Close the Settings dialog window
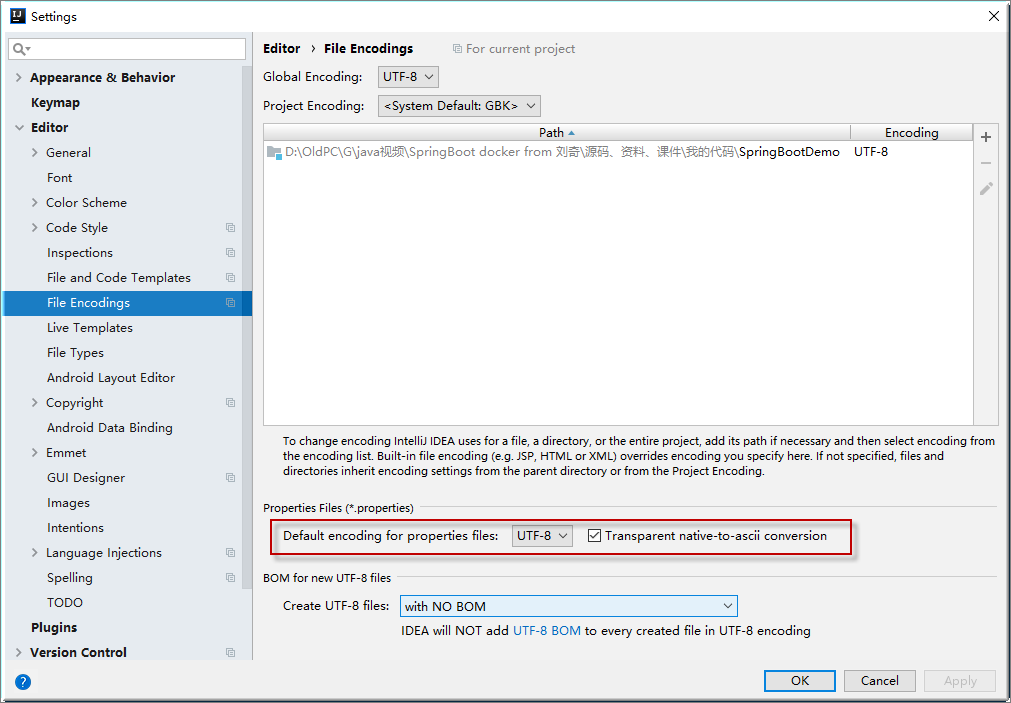This screenshot has height=703, width=1011. (994, 16)
